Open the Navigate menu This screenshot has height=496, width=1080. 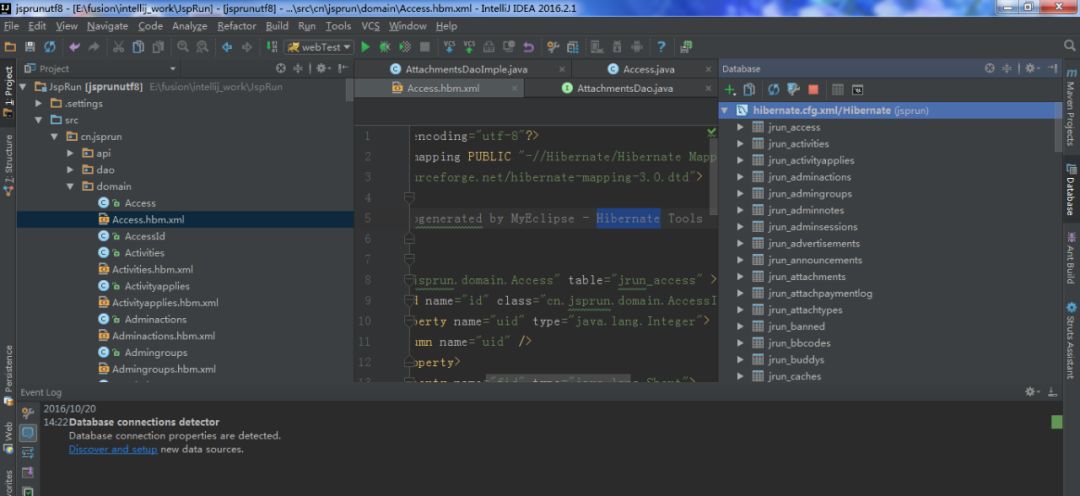107,26
